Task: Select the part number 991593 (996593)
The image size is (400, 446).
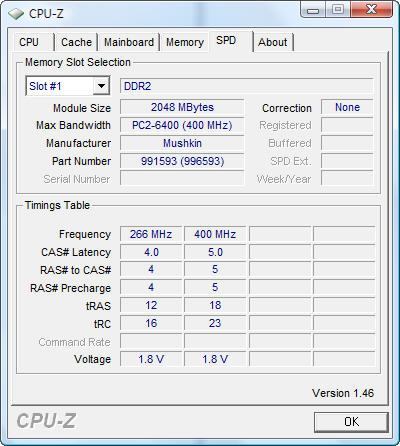Action: click(x=182, y=161)
